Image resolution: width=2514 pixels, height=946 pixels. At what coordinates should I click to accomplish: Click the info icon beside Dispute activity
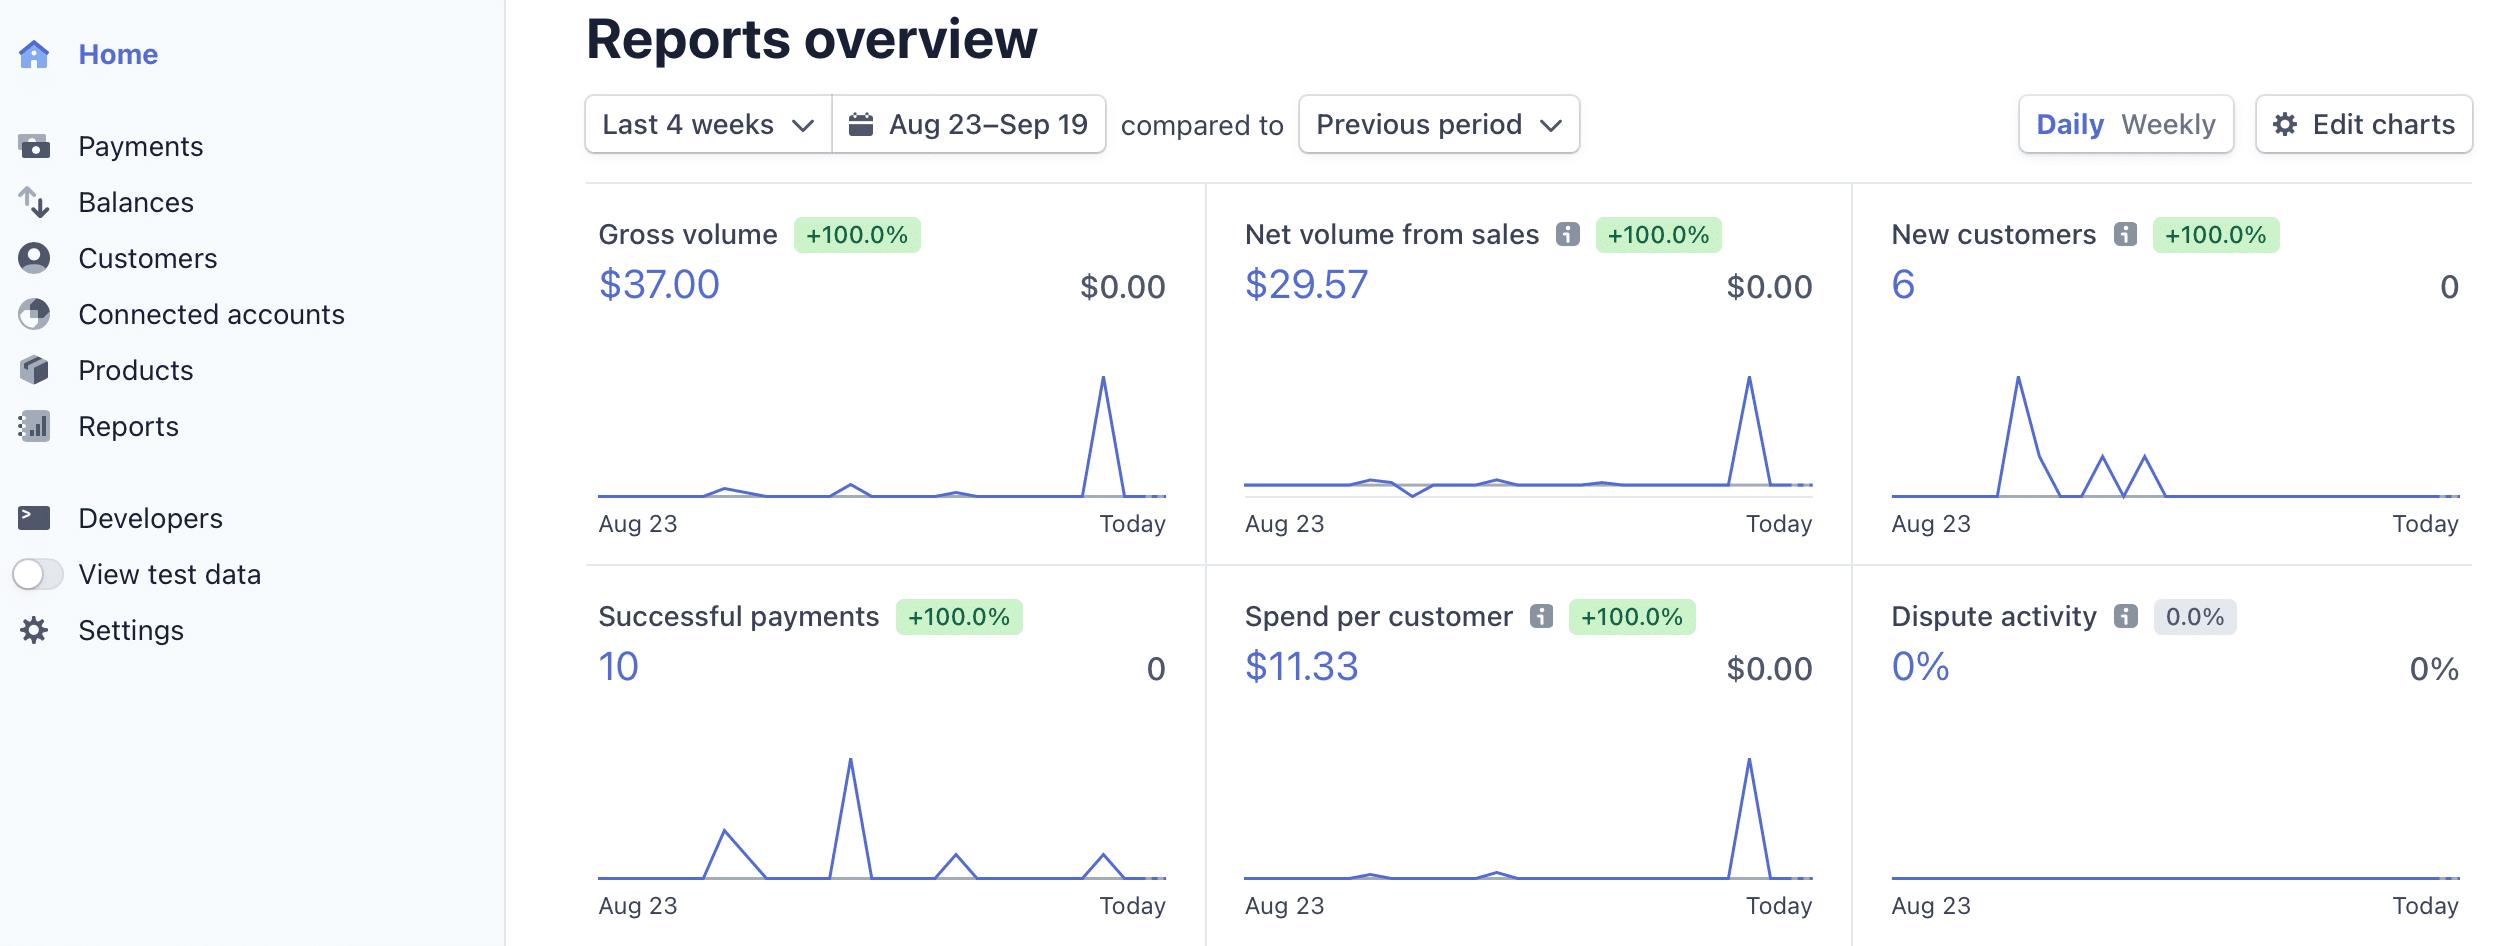[2125, 617]
